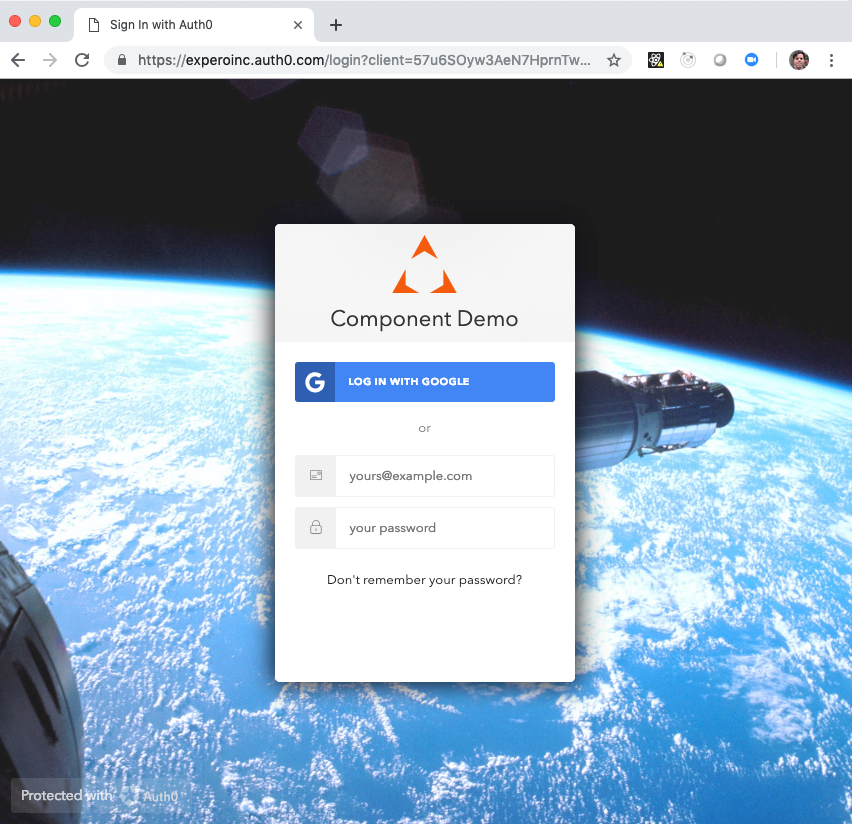
Task: Click the browser forward arrow
Action: (x=50, y=60)
